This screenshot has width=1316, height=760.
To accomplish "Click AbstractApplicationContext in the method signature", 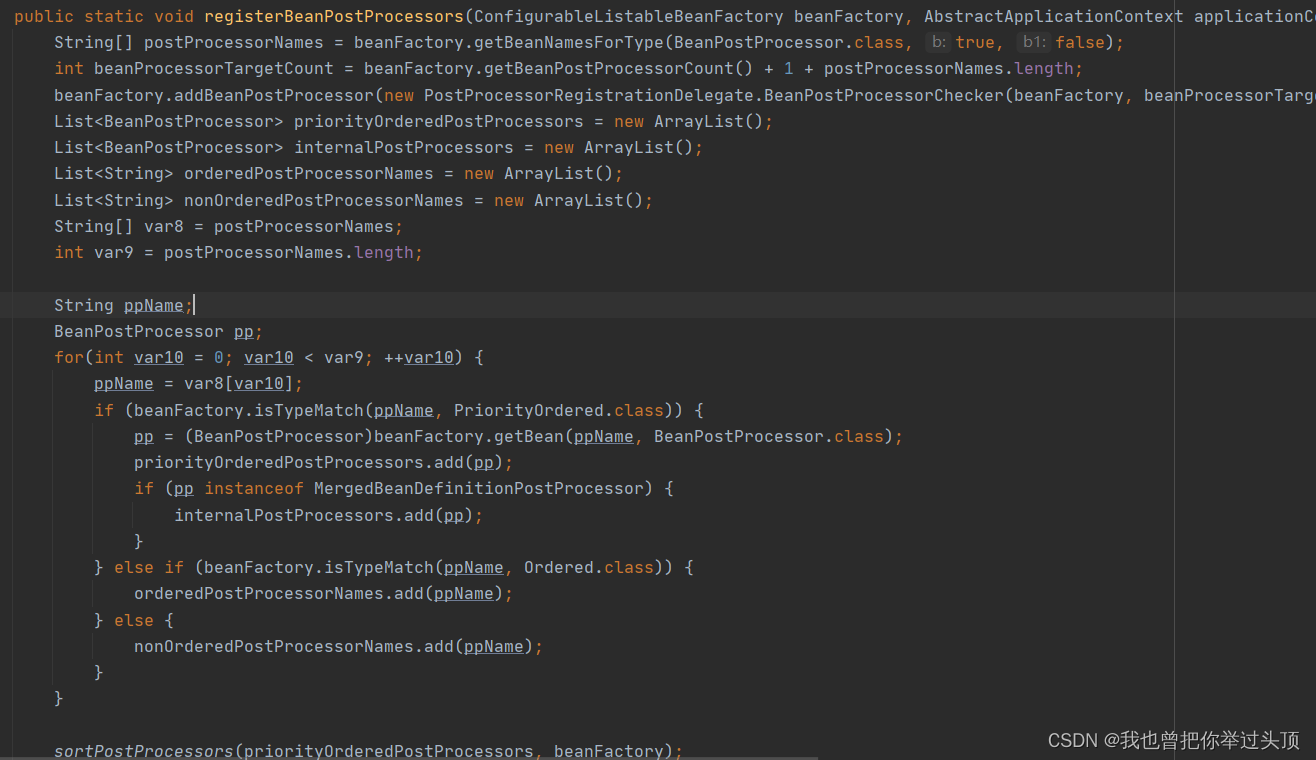I will coord(1054,16).
